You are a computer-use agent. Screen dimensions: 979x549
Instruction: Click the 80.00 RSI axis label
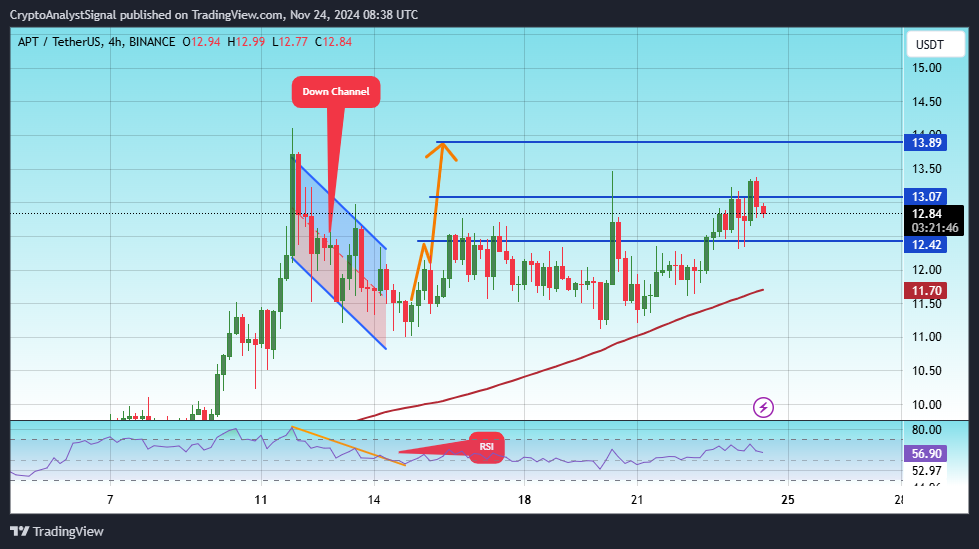927,430
